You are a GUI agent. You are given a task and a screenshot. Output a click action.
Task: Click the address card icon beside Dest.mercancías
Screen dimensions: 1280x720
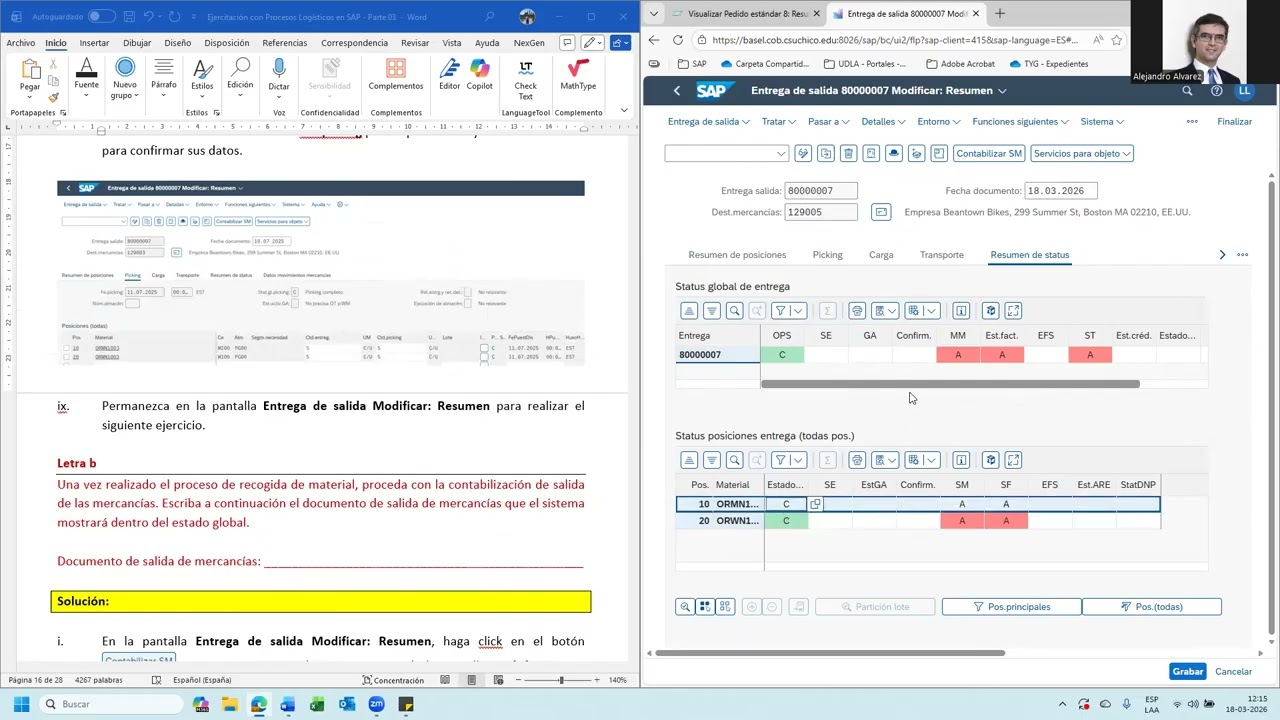point(881,212)
